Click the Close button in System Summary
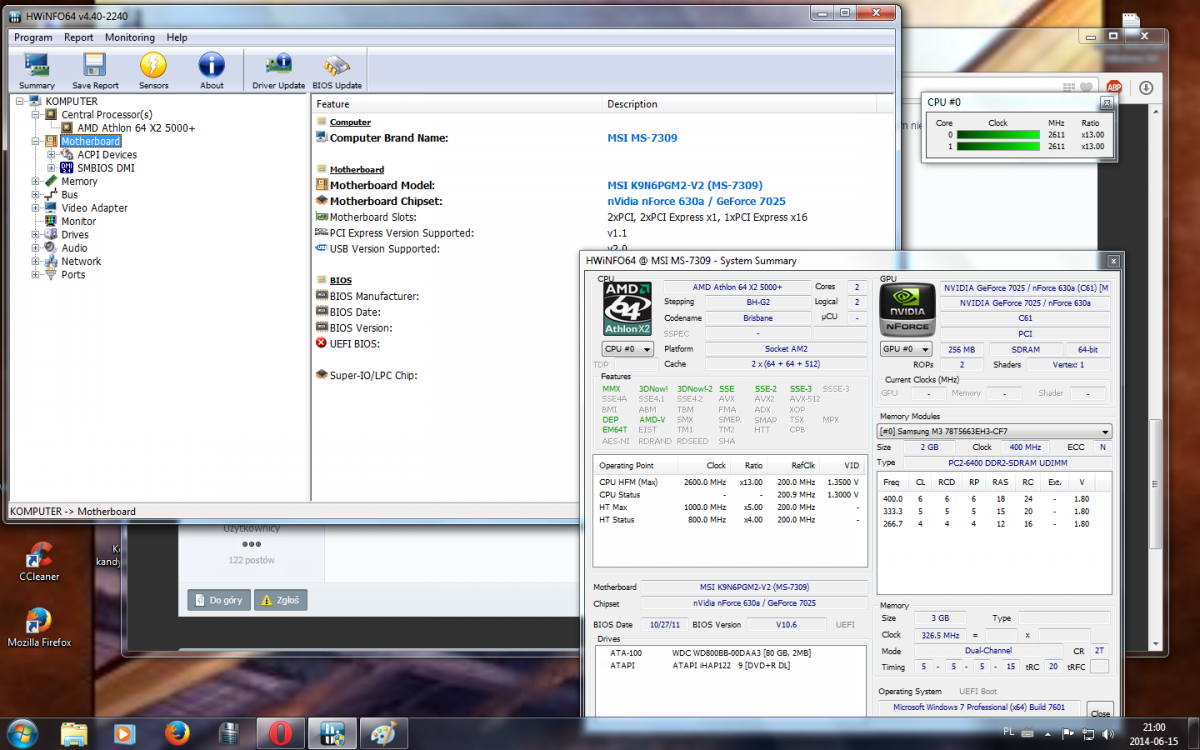Screen dimensions: 1200x750 tap(1100, 712)
